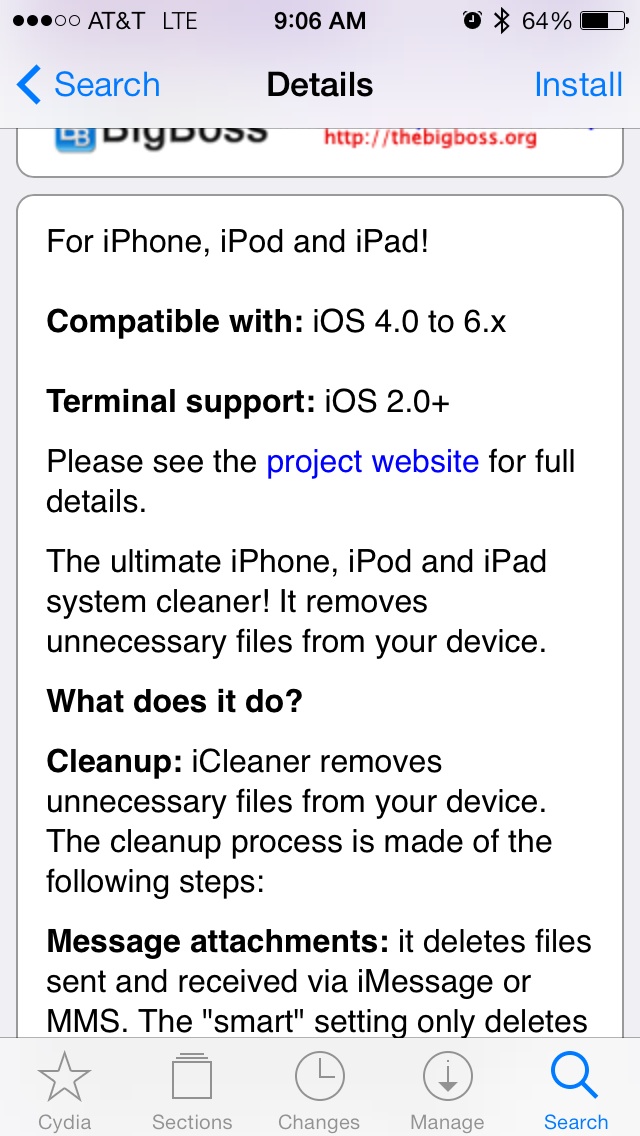Tap the Install button
640x1136 pixels.
[578, 85]
